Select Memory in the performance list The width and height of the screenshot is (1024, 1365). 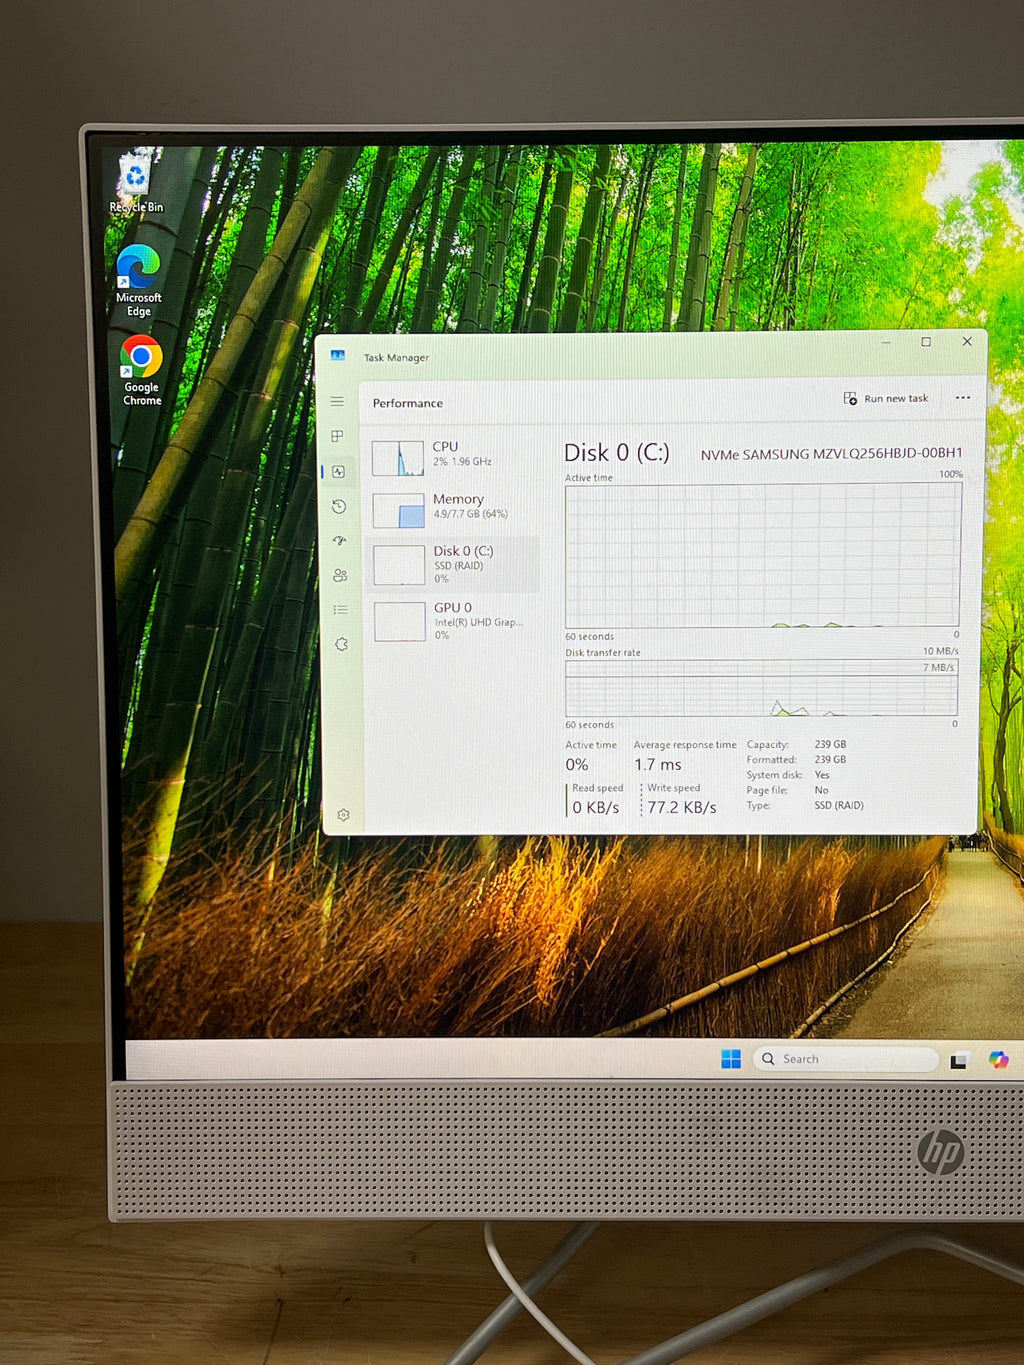pyautogui.click(x=453, y=510)
